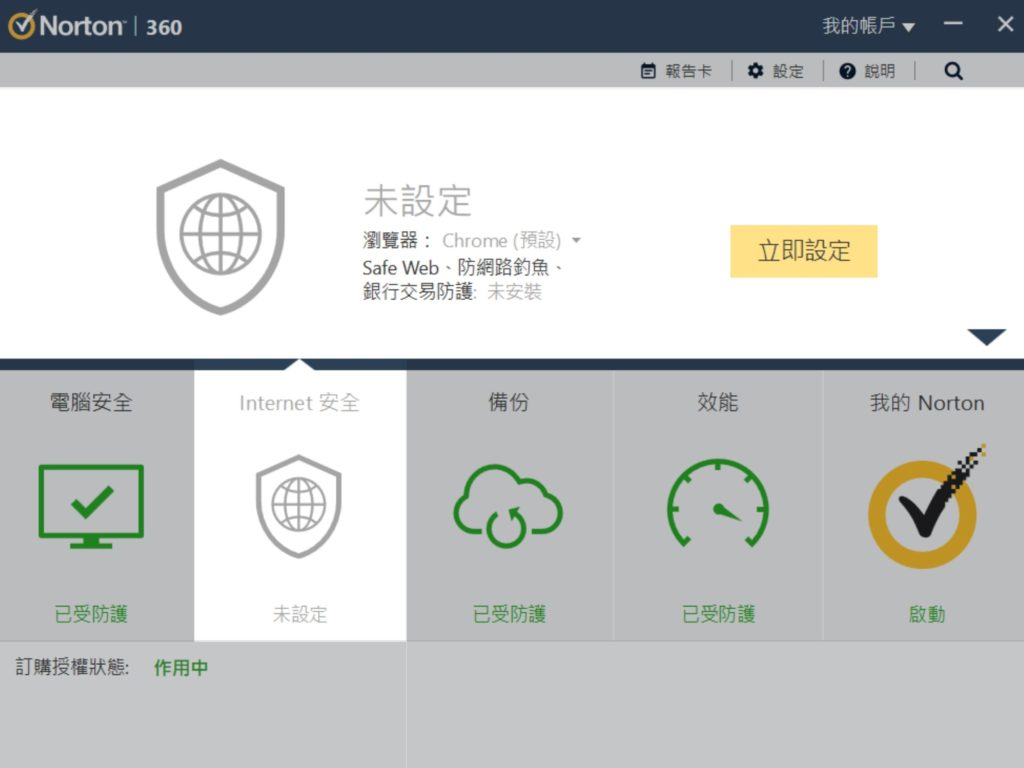Click 未設定 under Internet 安全
This screenshot has height=768, width=1024.
click(x=300, y=614)
